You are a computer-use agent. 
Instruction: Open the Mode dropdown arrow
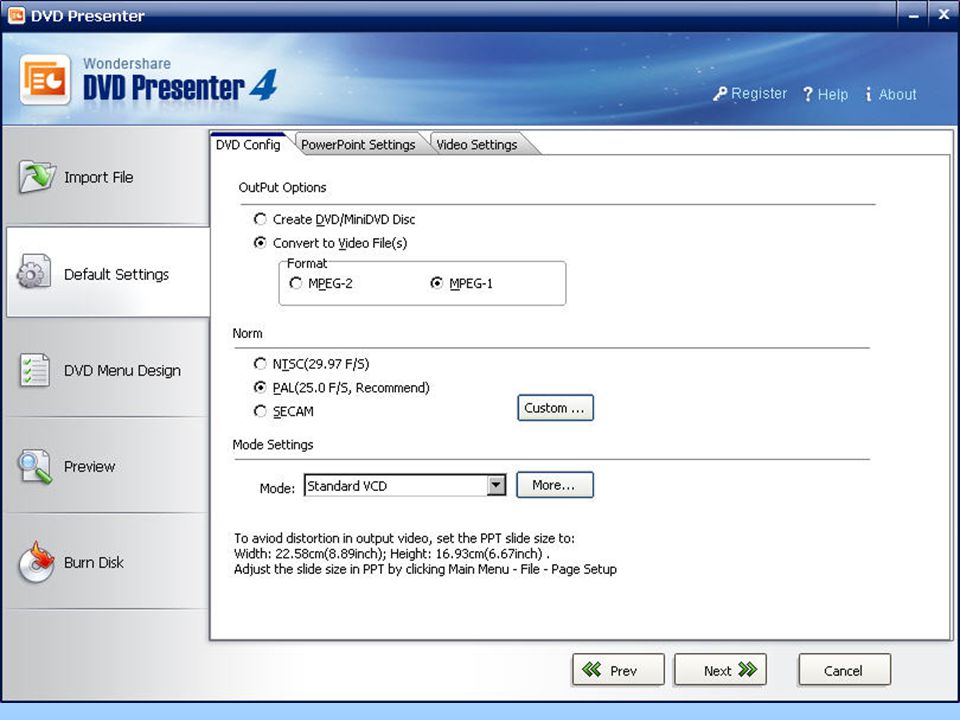(497, 486)
